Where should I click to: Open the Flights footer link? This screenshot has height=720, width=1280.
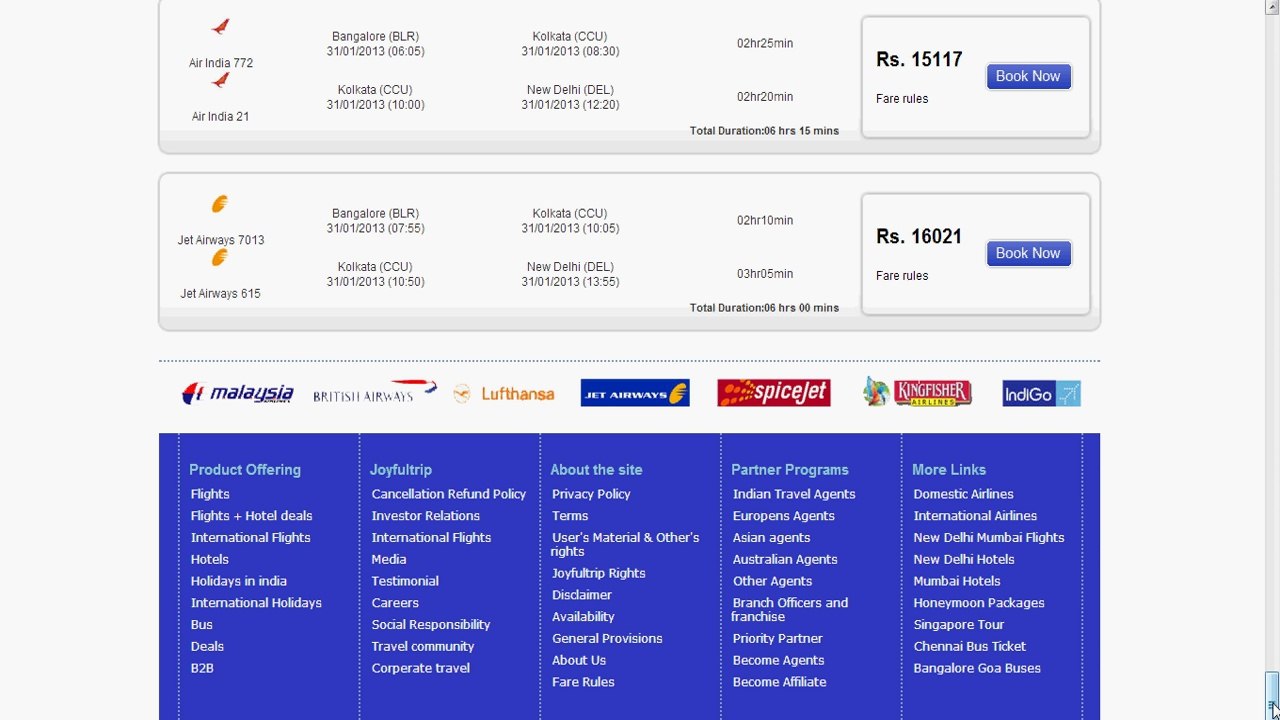coord(210,494)
